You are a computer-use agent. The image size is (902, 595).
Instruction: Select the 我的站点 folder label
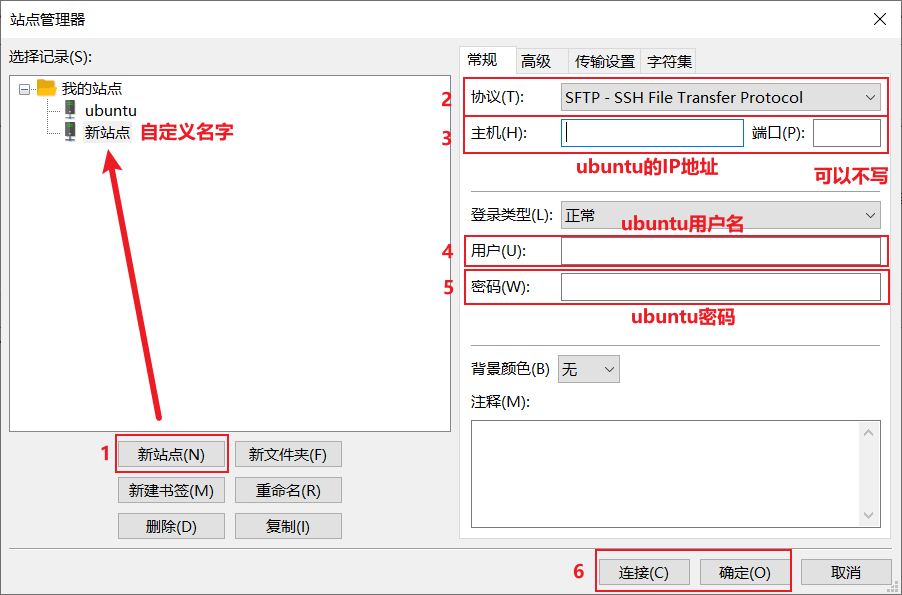coord(92,89)
